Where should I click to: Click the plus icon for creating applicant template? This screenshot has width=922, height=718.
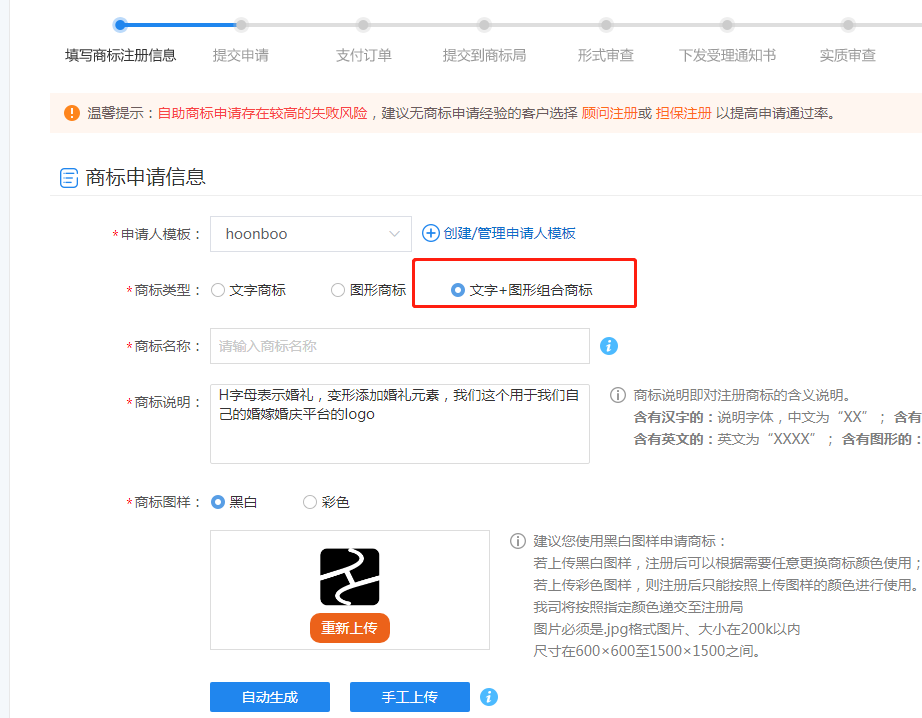coord(430,233)
